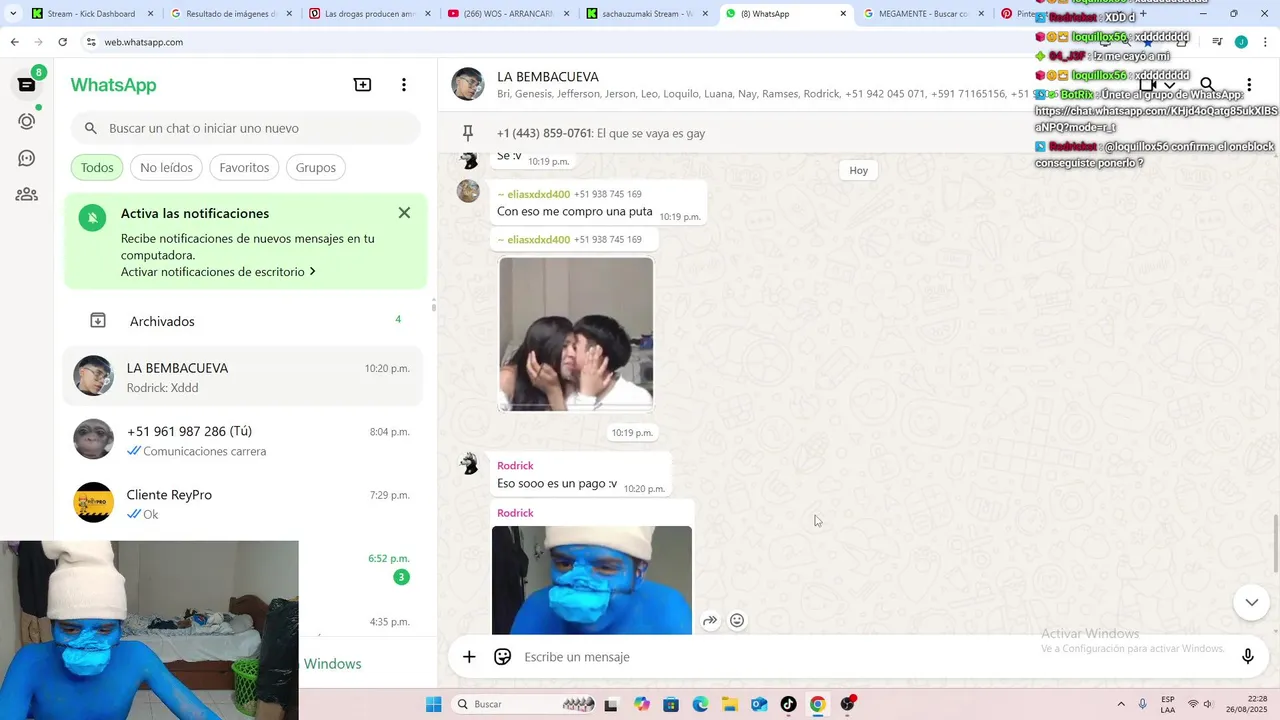Click the LA BEMBACUEVA group avatar in header
Viewport: 1280px width, 720px height.
(468, 85)
